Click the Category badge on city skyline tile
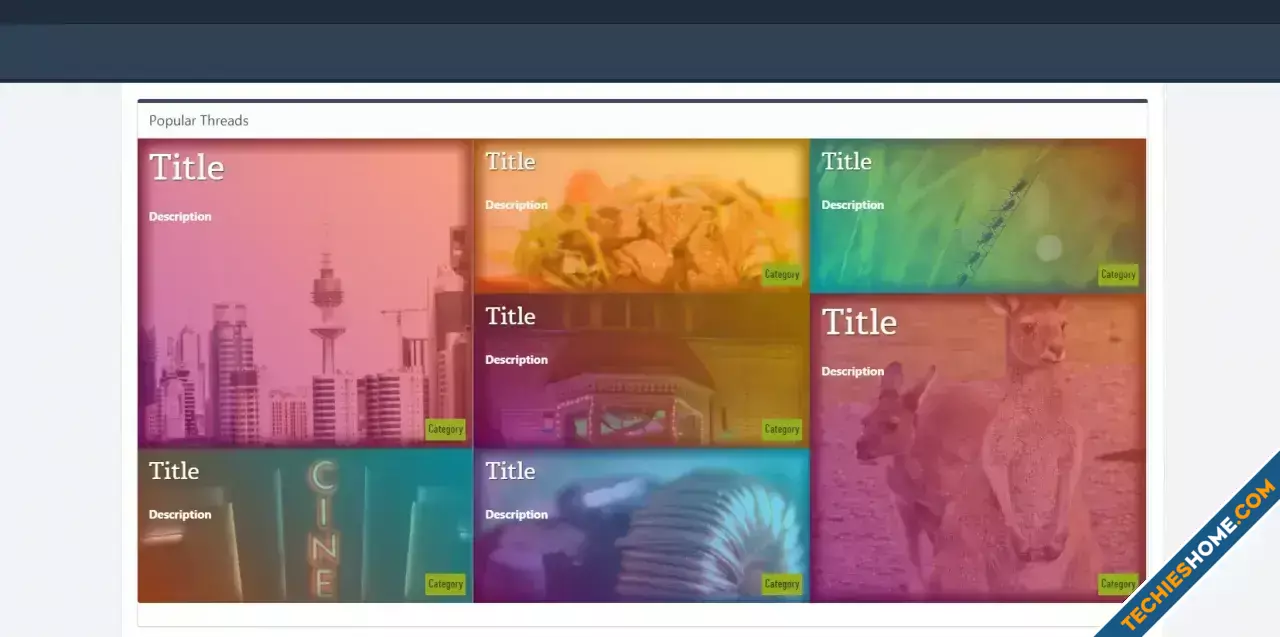The image size is (1280, 637). [x=445, y=429]
